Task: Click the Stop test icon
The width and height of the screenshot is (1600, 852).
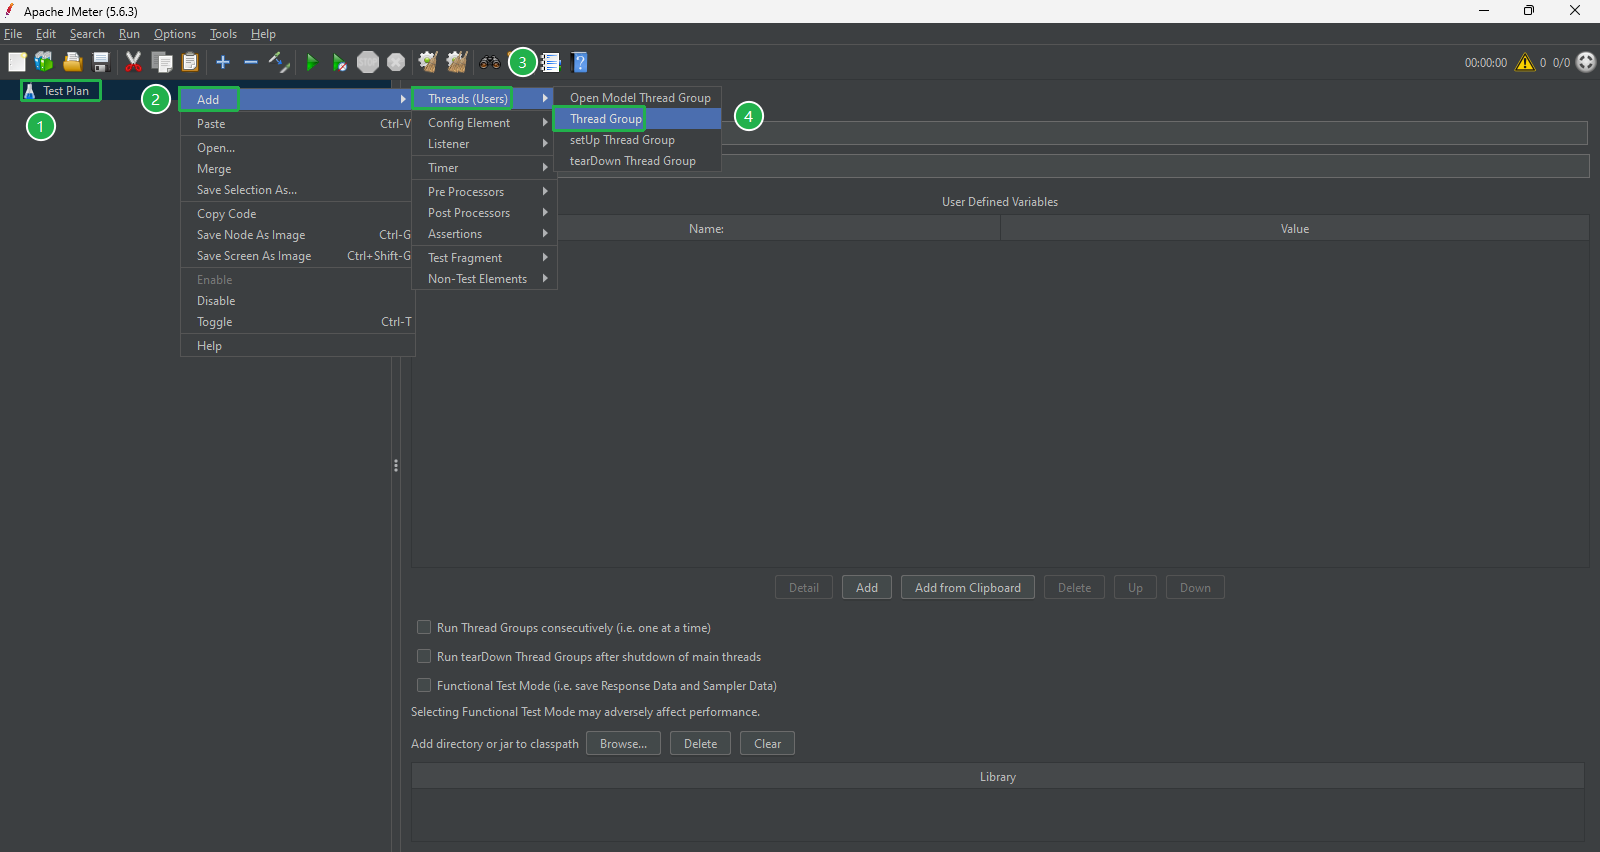Action: (368, 62)
